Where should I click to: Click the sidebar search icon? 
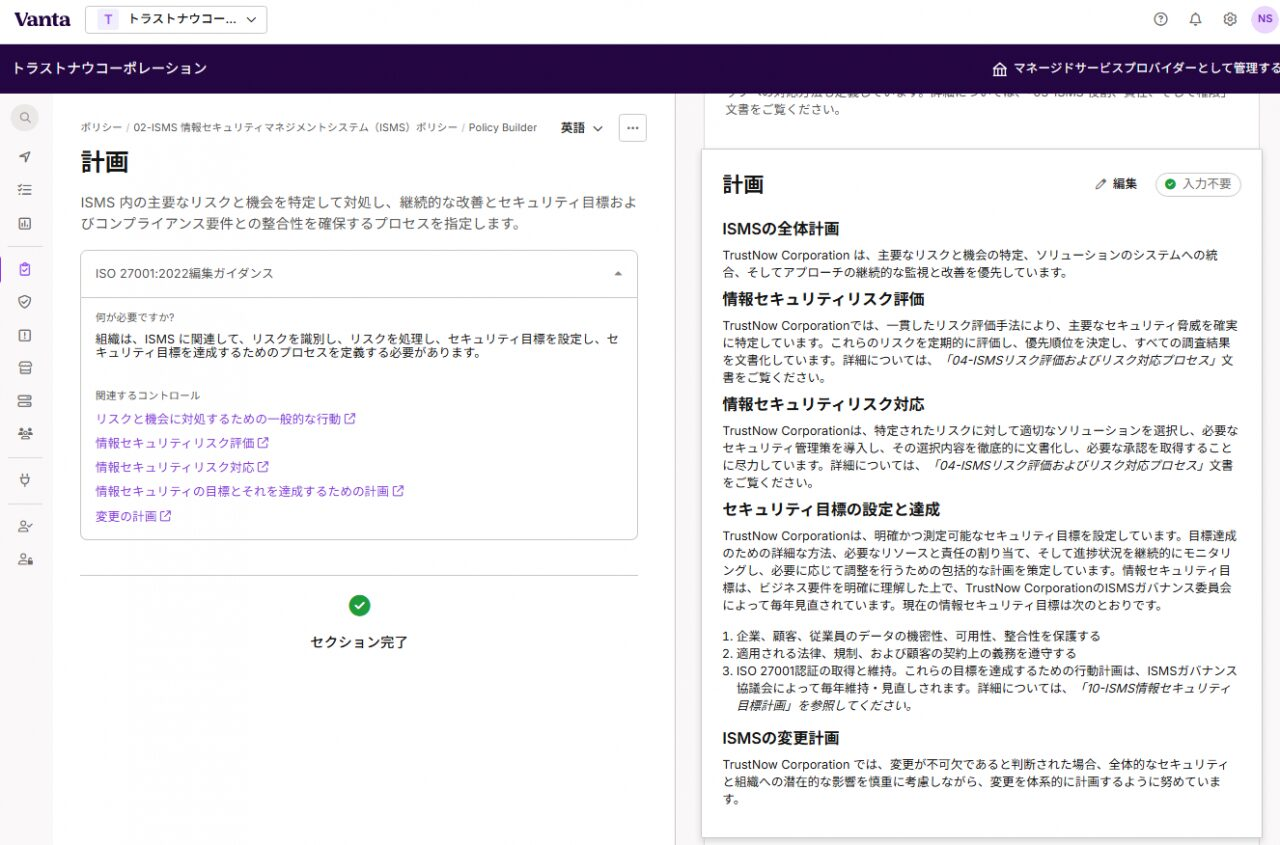tap(25, 118)
